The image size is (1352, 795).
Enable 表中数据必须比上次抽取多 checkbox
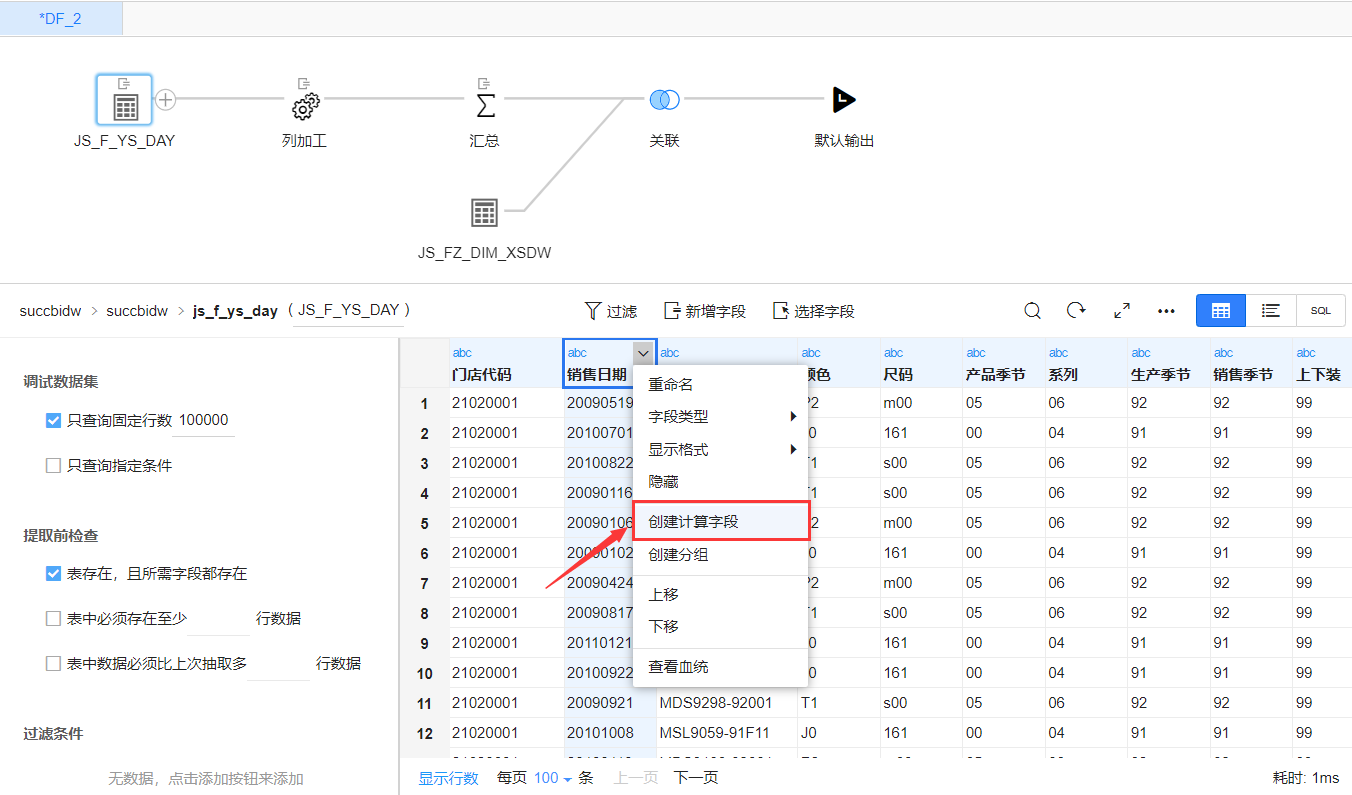pyautogui.click(x=54, y=664)
